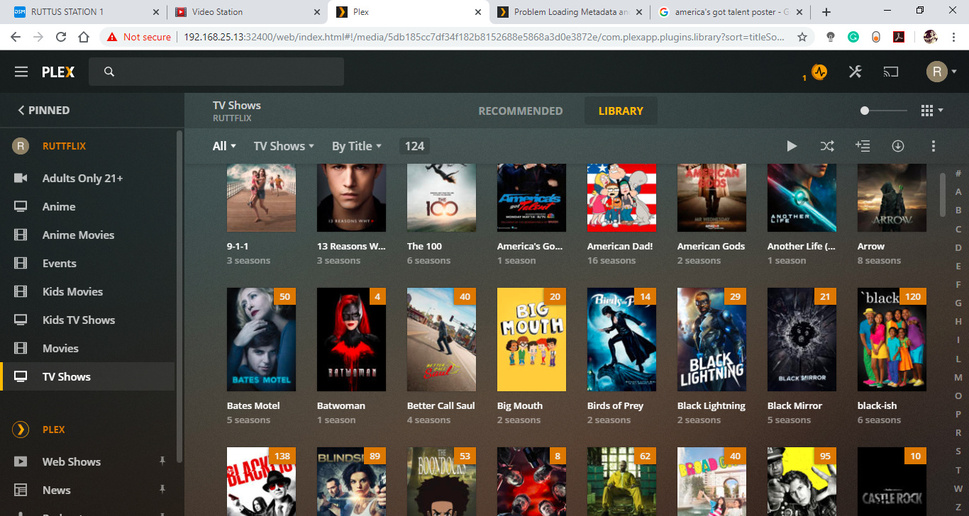The width and height of the screenshot is (969, 516).
Task: Go back to PINNED sidebar
Action: (43, 110)
